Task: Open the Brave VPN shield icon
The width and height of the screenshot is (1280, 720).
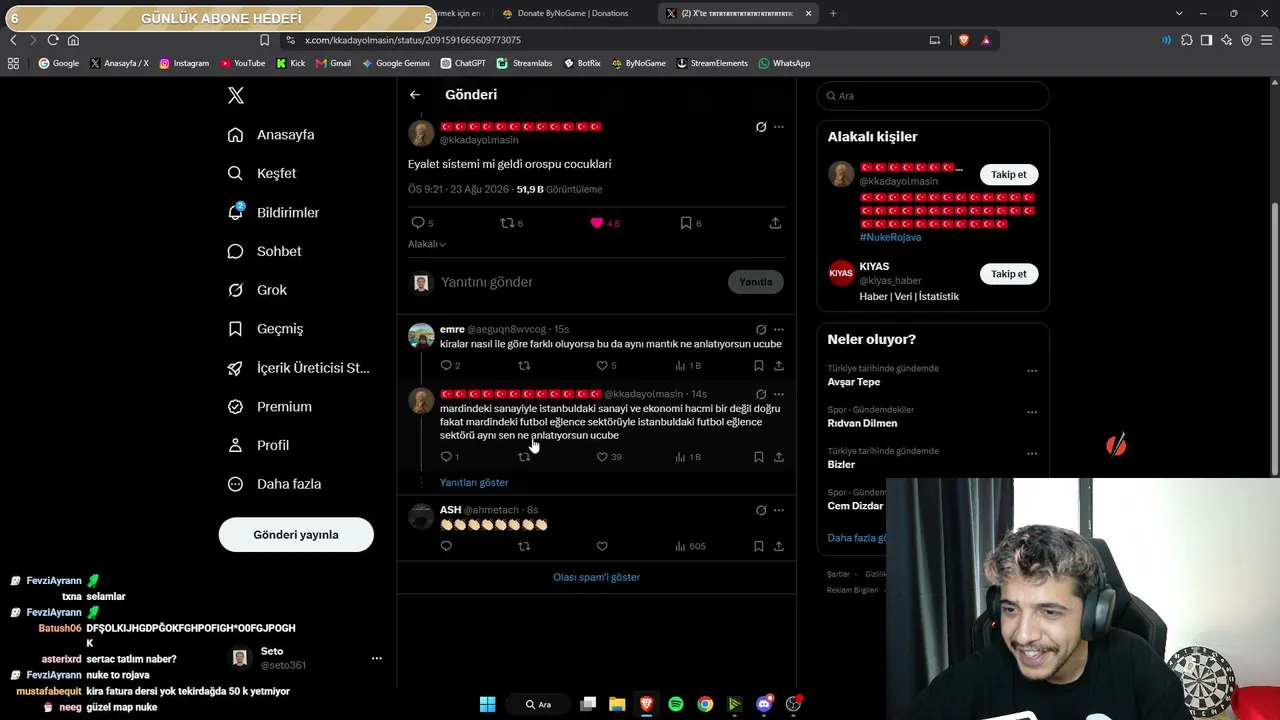Action: click(x=1247, y=40)
